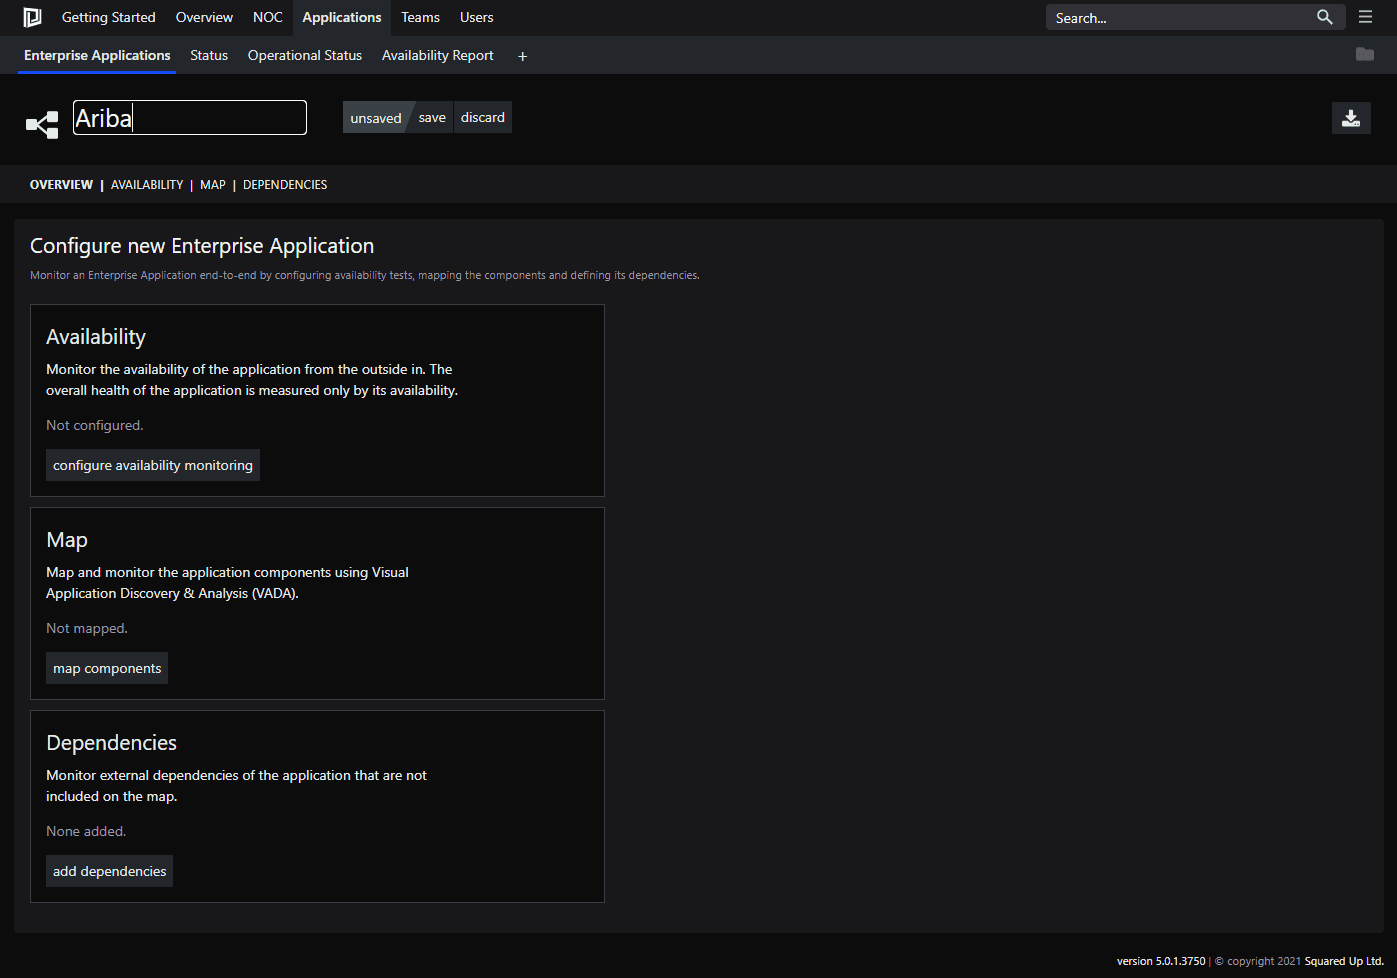Select the OVERVIEW section link
The image size is (1397, 978).
(61, 185)
